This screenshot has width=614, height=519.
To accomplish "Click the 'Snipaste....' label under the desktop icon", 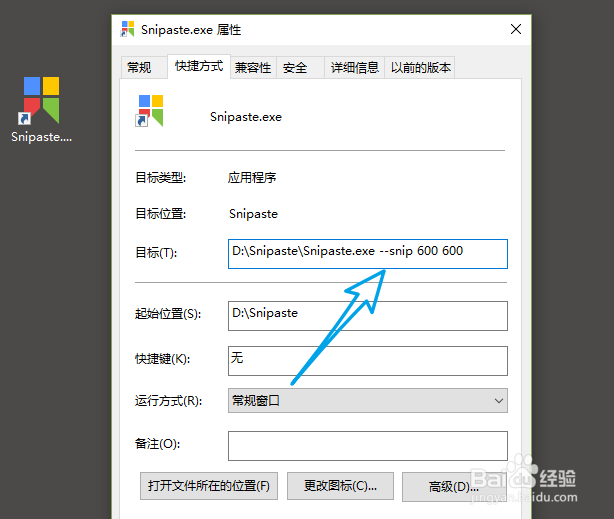I will coord(42,137).
